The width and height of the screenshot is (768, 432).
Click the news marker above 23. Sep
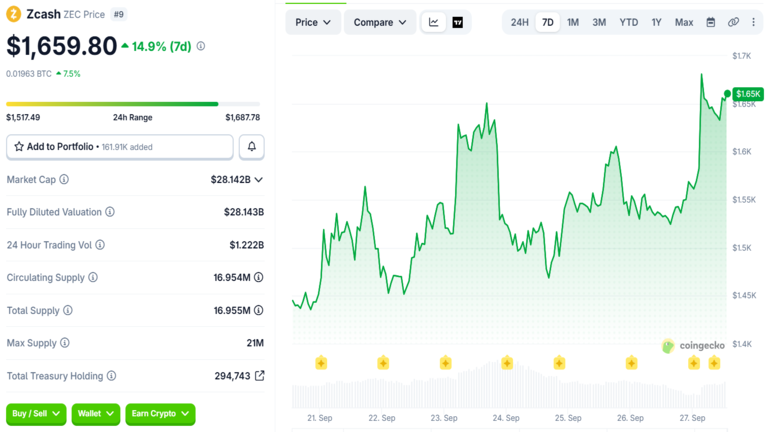(445, 363)
